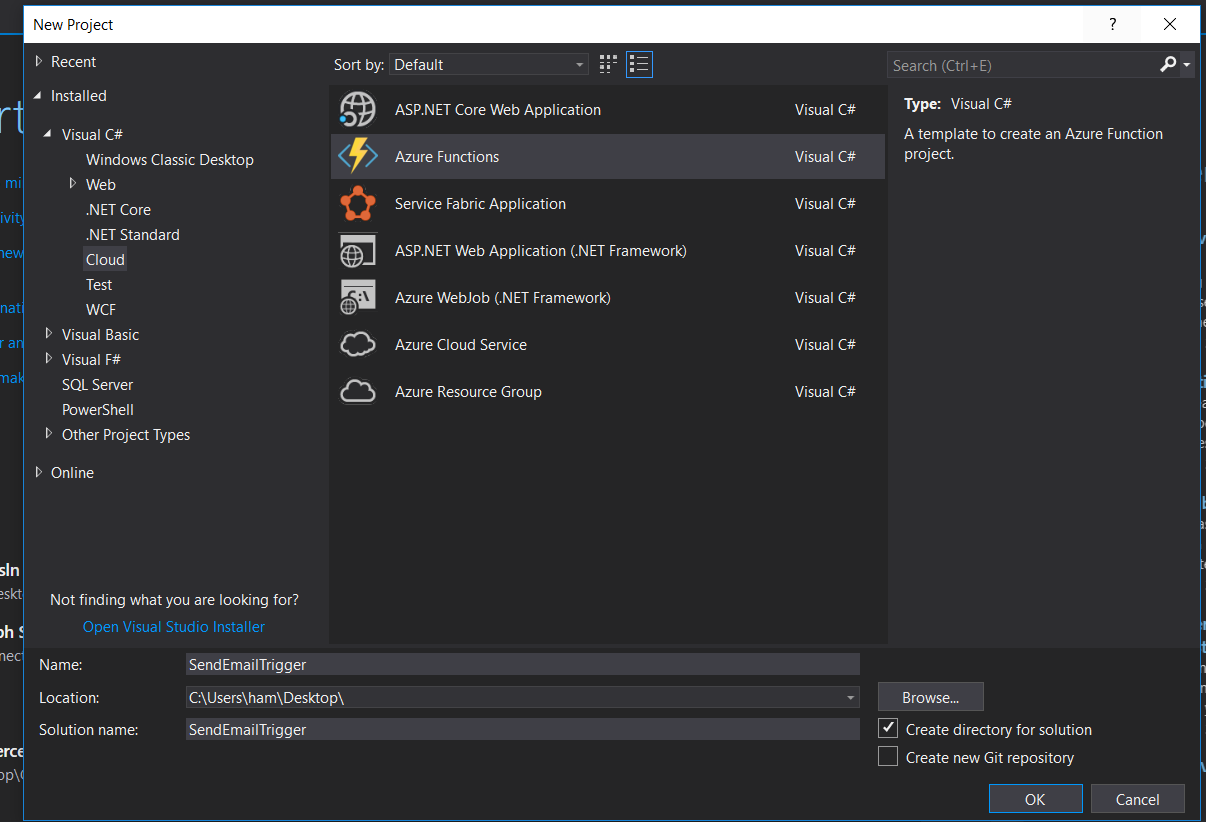Click the OK button
This screenshot has width=1206, height=822.
pos(1035,799)
